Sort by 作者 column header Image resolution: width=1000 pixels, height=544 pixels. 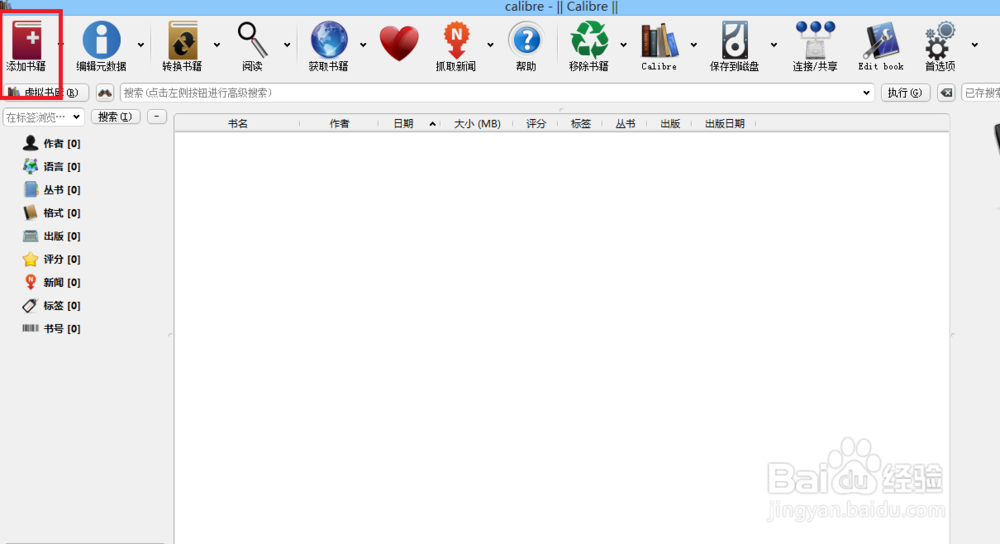pyautogui.click(x=339, y=124)
